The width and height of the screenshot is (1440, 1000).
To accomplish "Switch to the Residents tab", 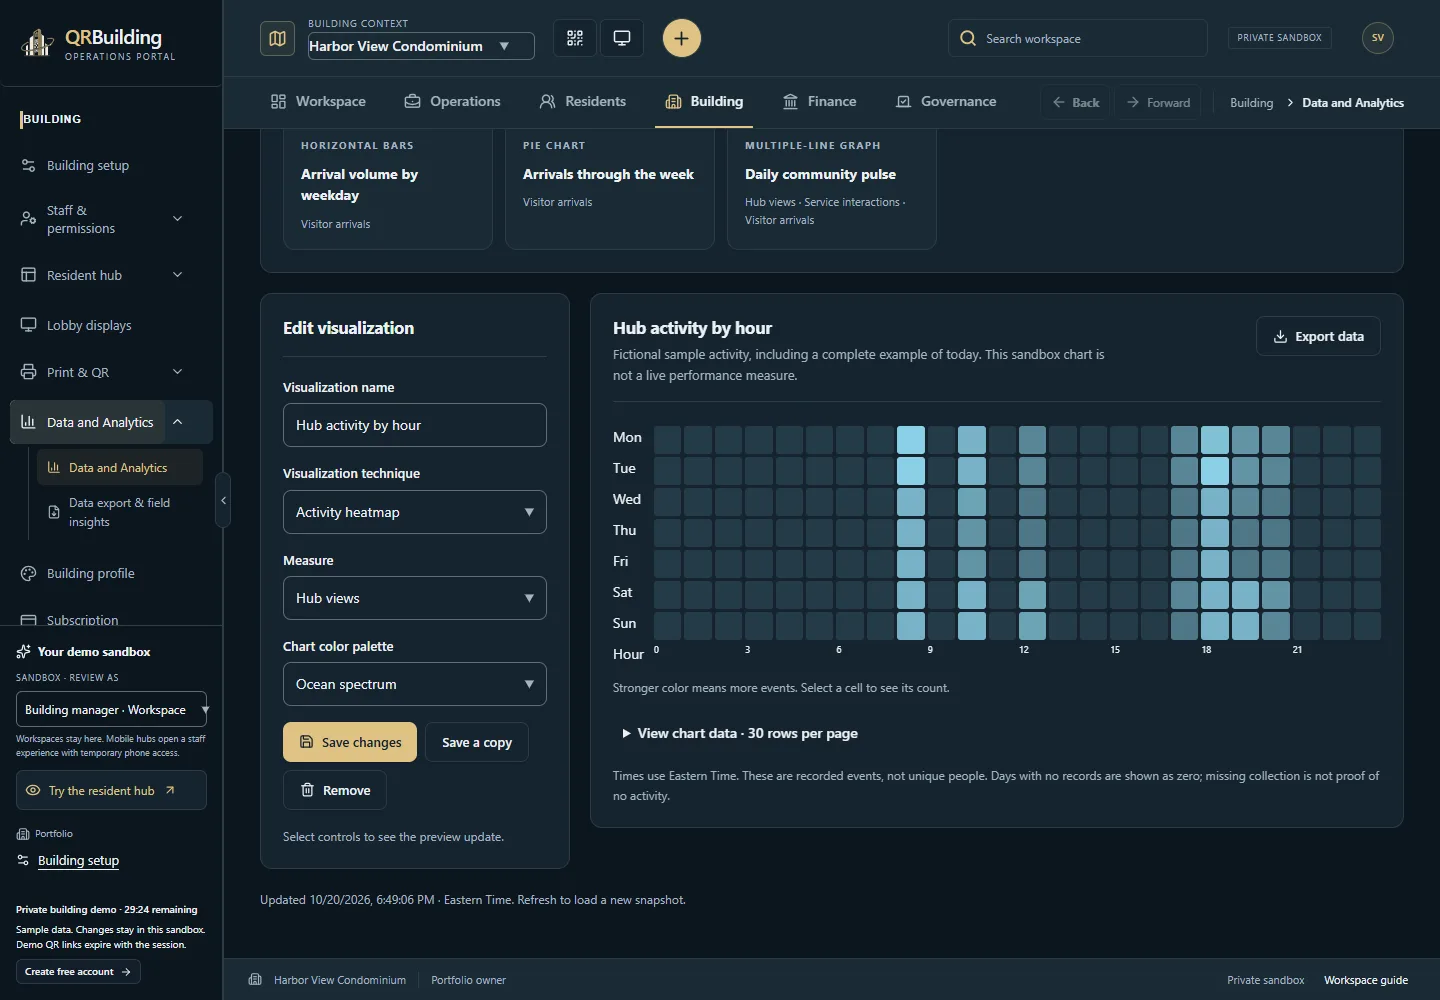I will coord(582,101).
